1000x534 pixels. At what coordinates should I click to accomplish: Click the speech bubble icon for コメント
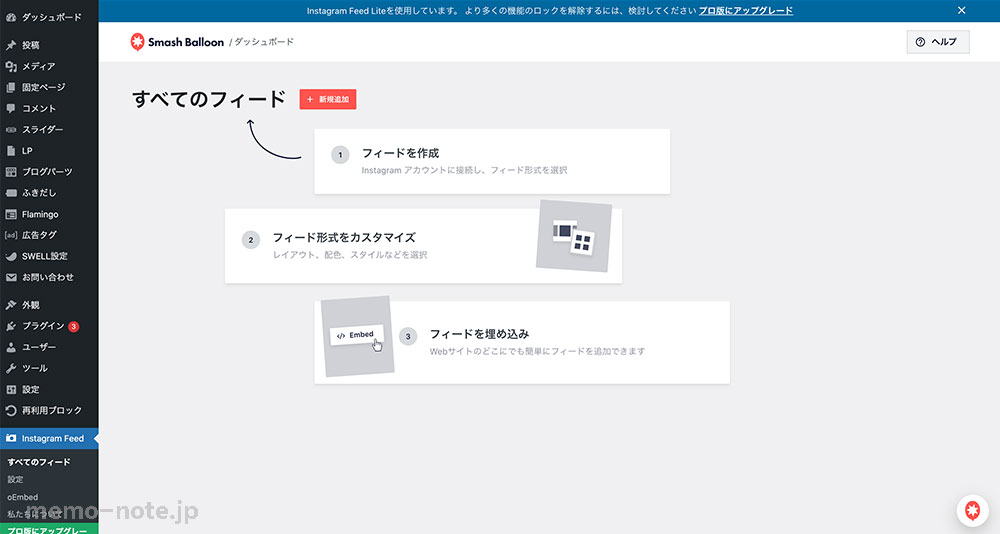coord(11,108)
